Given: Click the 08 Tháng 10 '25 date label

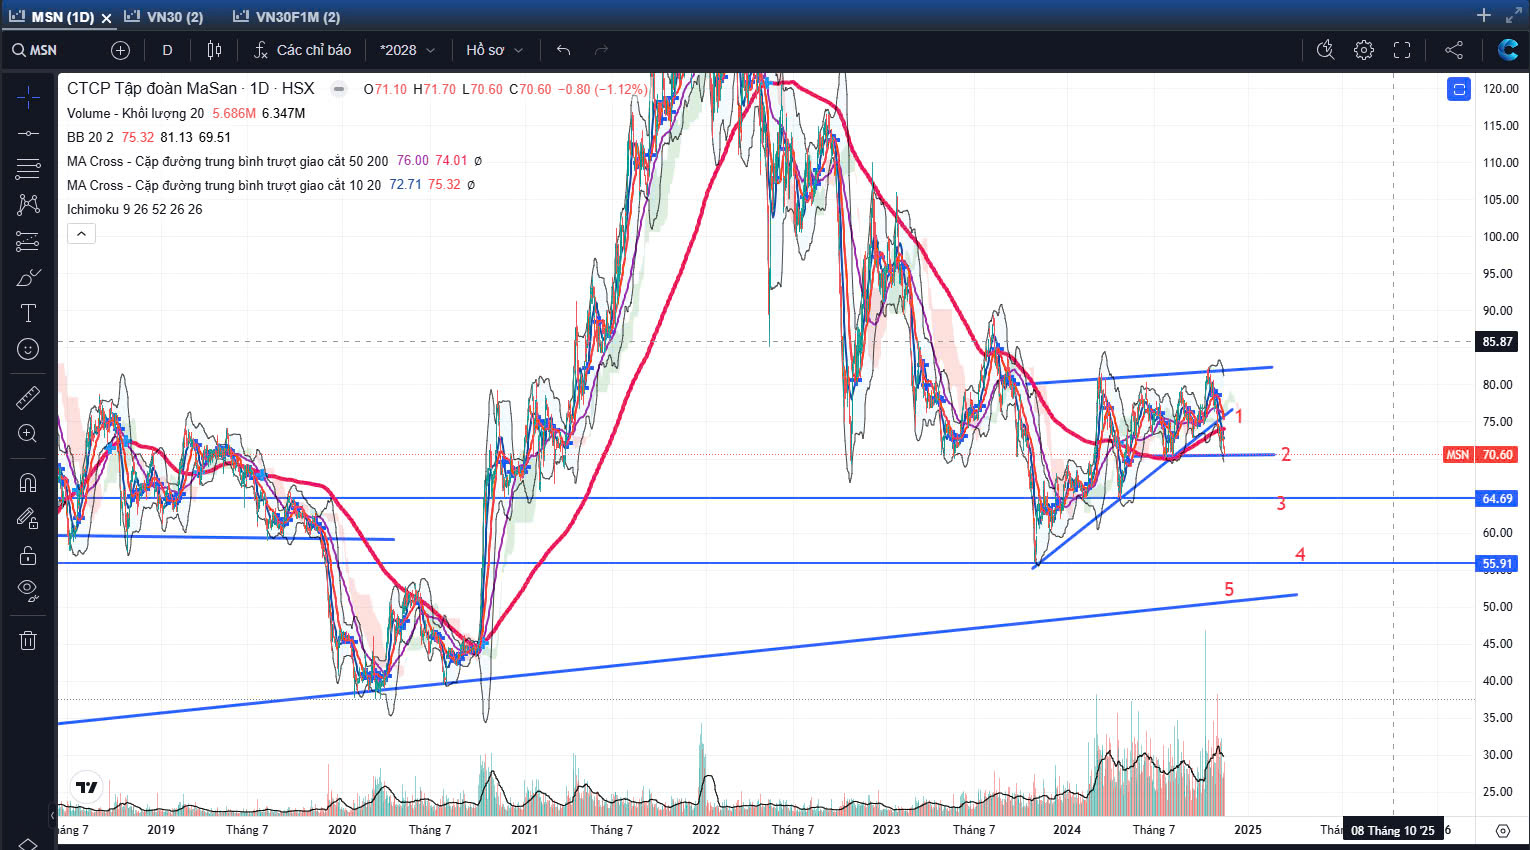Looking at the screenshot, I should point(1392,830).
